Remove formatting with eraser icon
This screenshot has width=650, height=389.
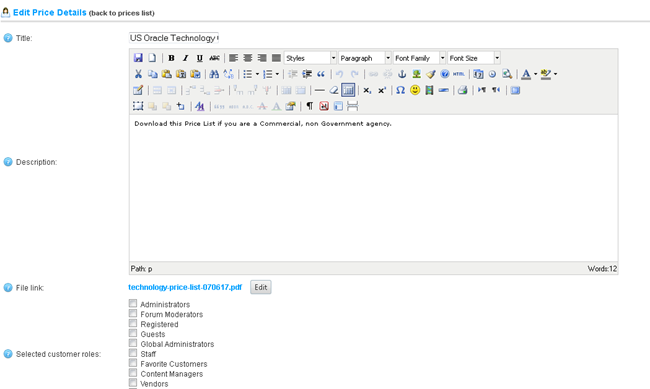click(x=334, y=90)
